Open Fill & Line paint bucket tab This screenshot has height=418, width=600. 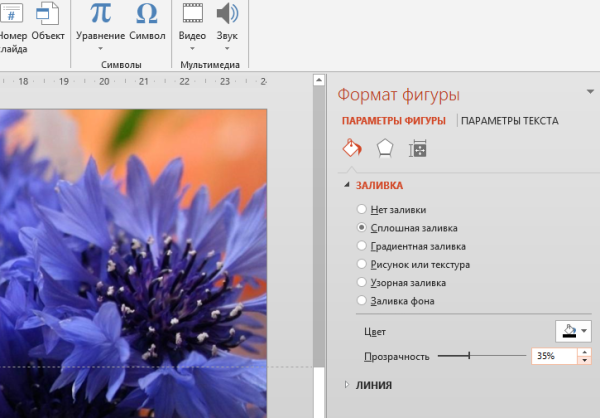351,149
